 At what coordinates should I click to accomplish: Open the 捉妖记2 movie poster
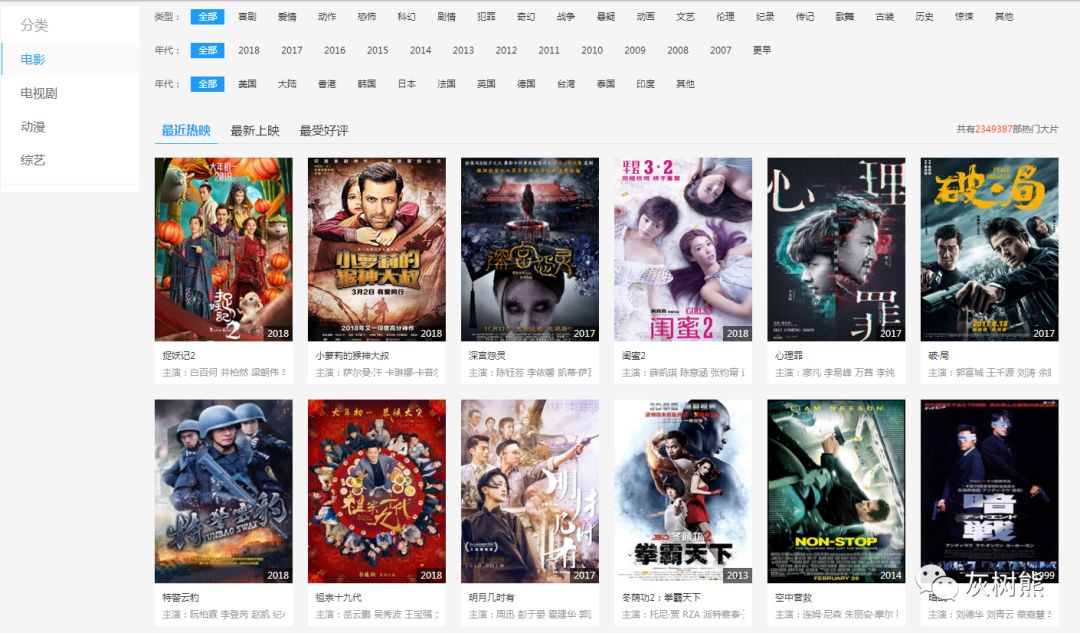click(x=224, y=249)
